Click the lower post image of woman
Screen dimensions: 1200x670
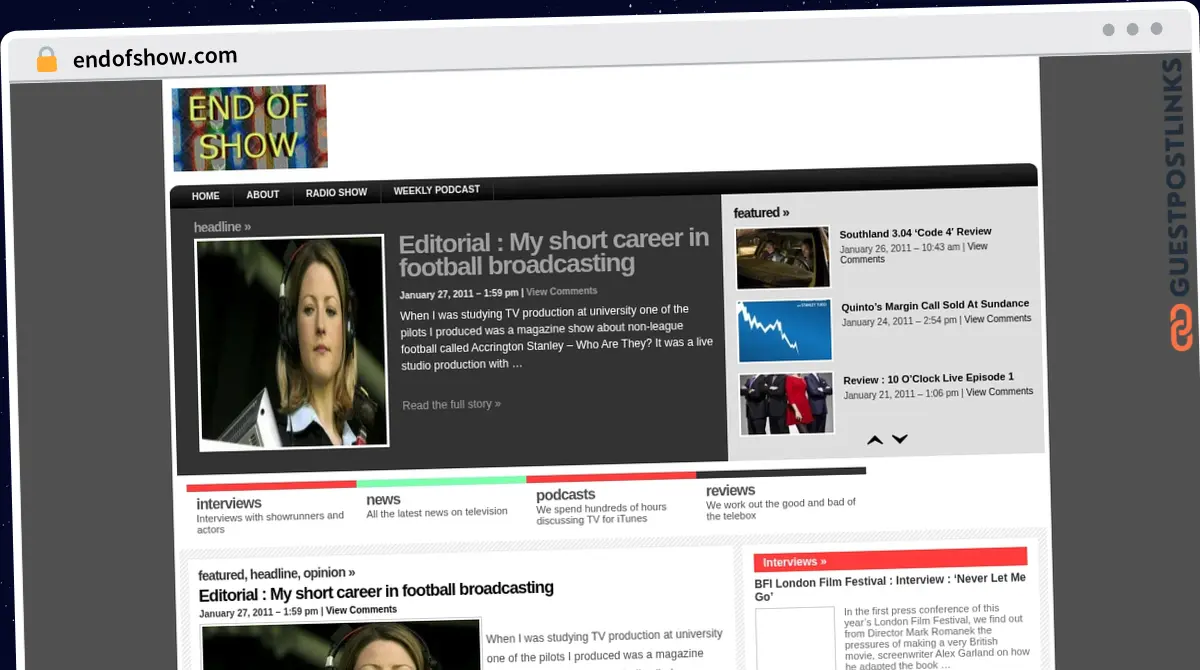(341, 645)
